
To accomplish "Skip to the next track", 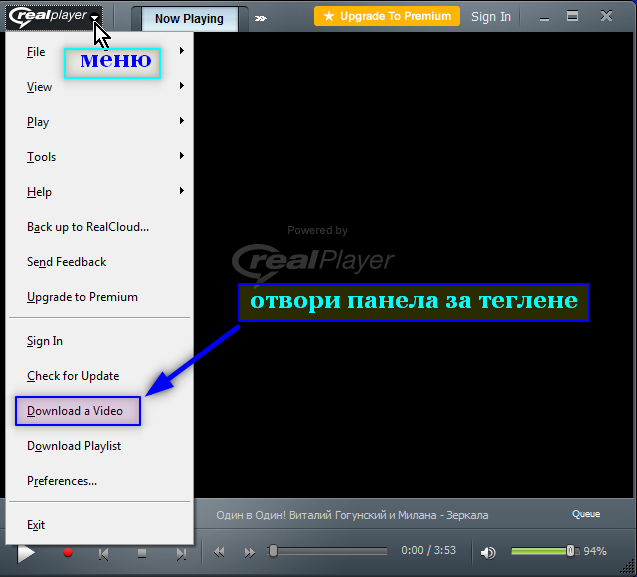I will click(x=180, y=552).
